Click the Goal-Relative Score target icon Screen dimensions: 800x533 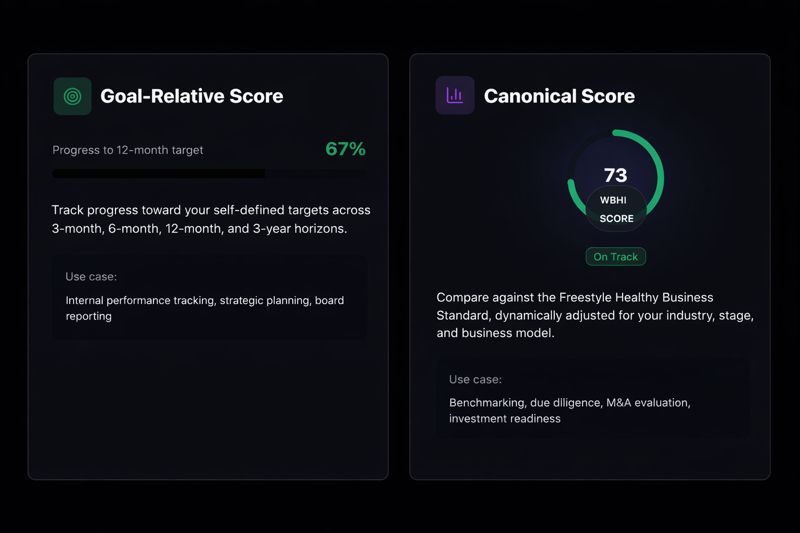tap(72, 96)
